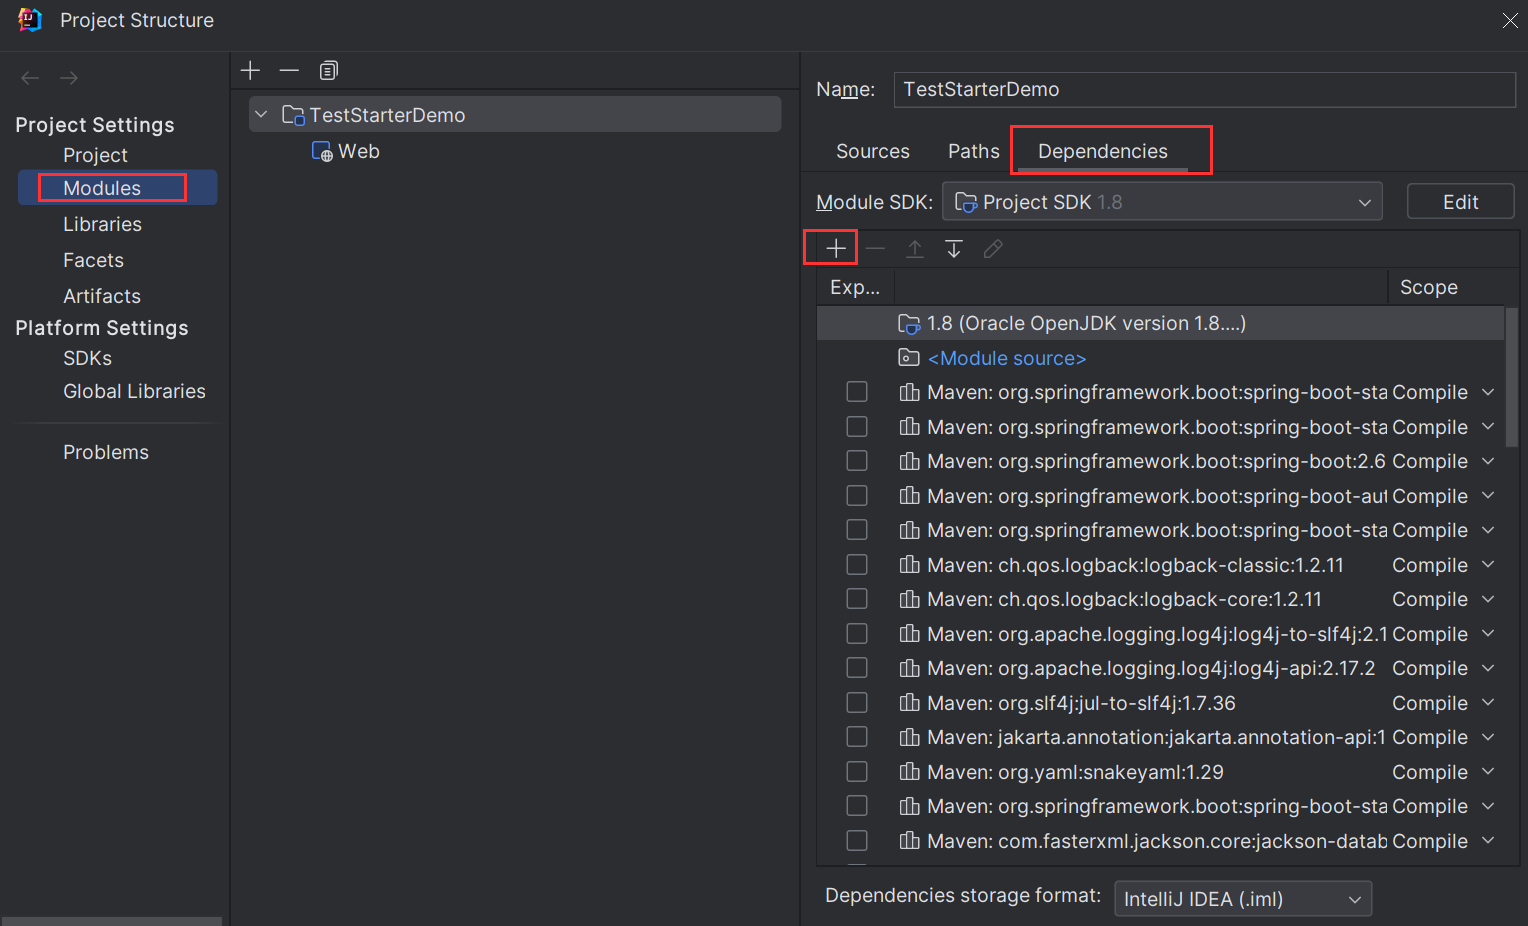Open scope dropdown for log4j-api
The height and width of the screenshot is (926, 1528).
pyautogui.click(x=1488, y=668)
